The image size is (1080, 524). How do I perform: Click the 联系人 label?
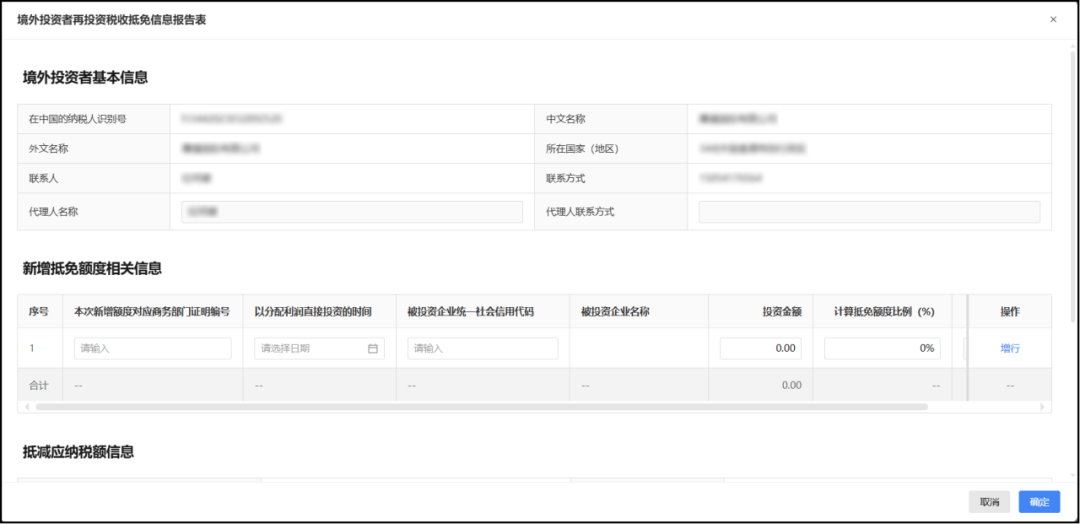[43, 178]
